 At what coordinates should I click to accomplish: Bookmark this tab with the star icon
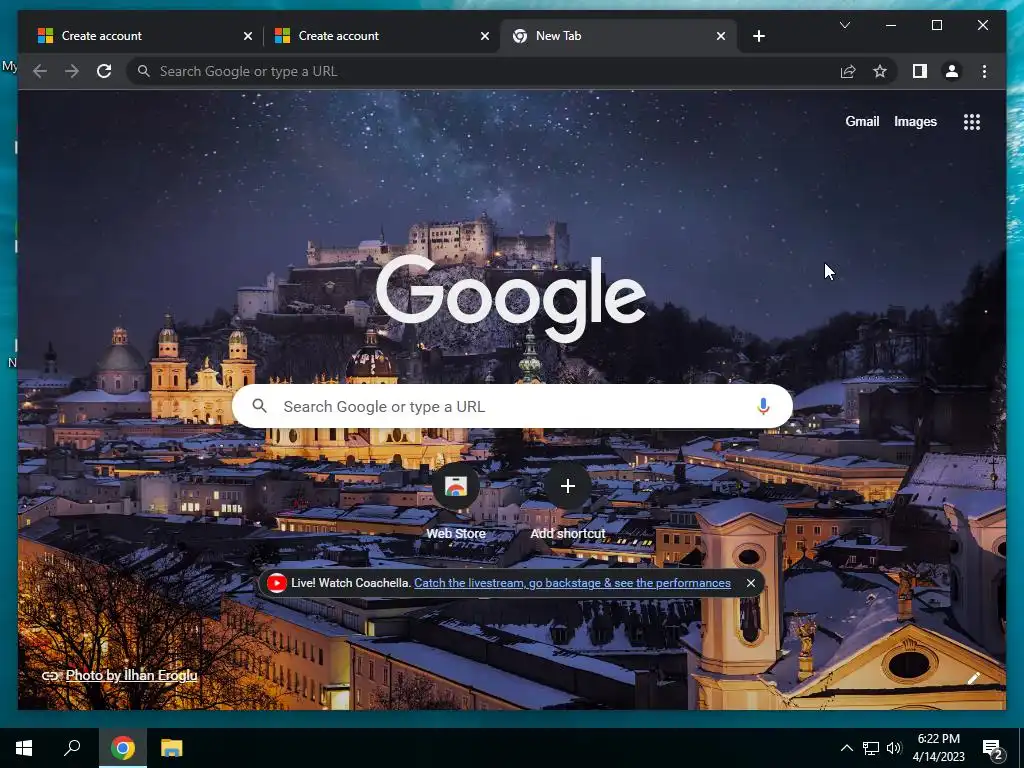[x=880, y=71]
